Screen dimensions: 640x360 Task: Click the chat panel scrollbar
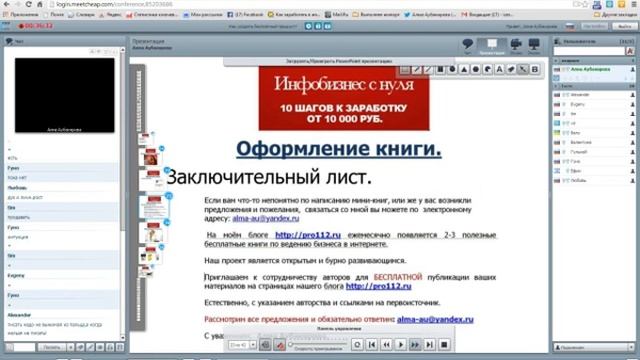(x=122, y=194)
